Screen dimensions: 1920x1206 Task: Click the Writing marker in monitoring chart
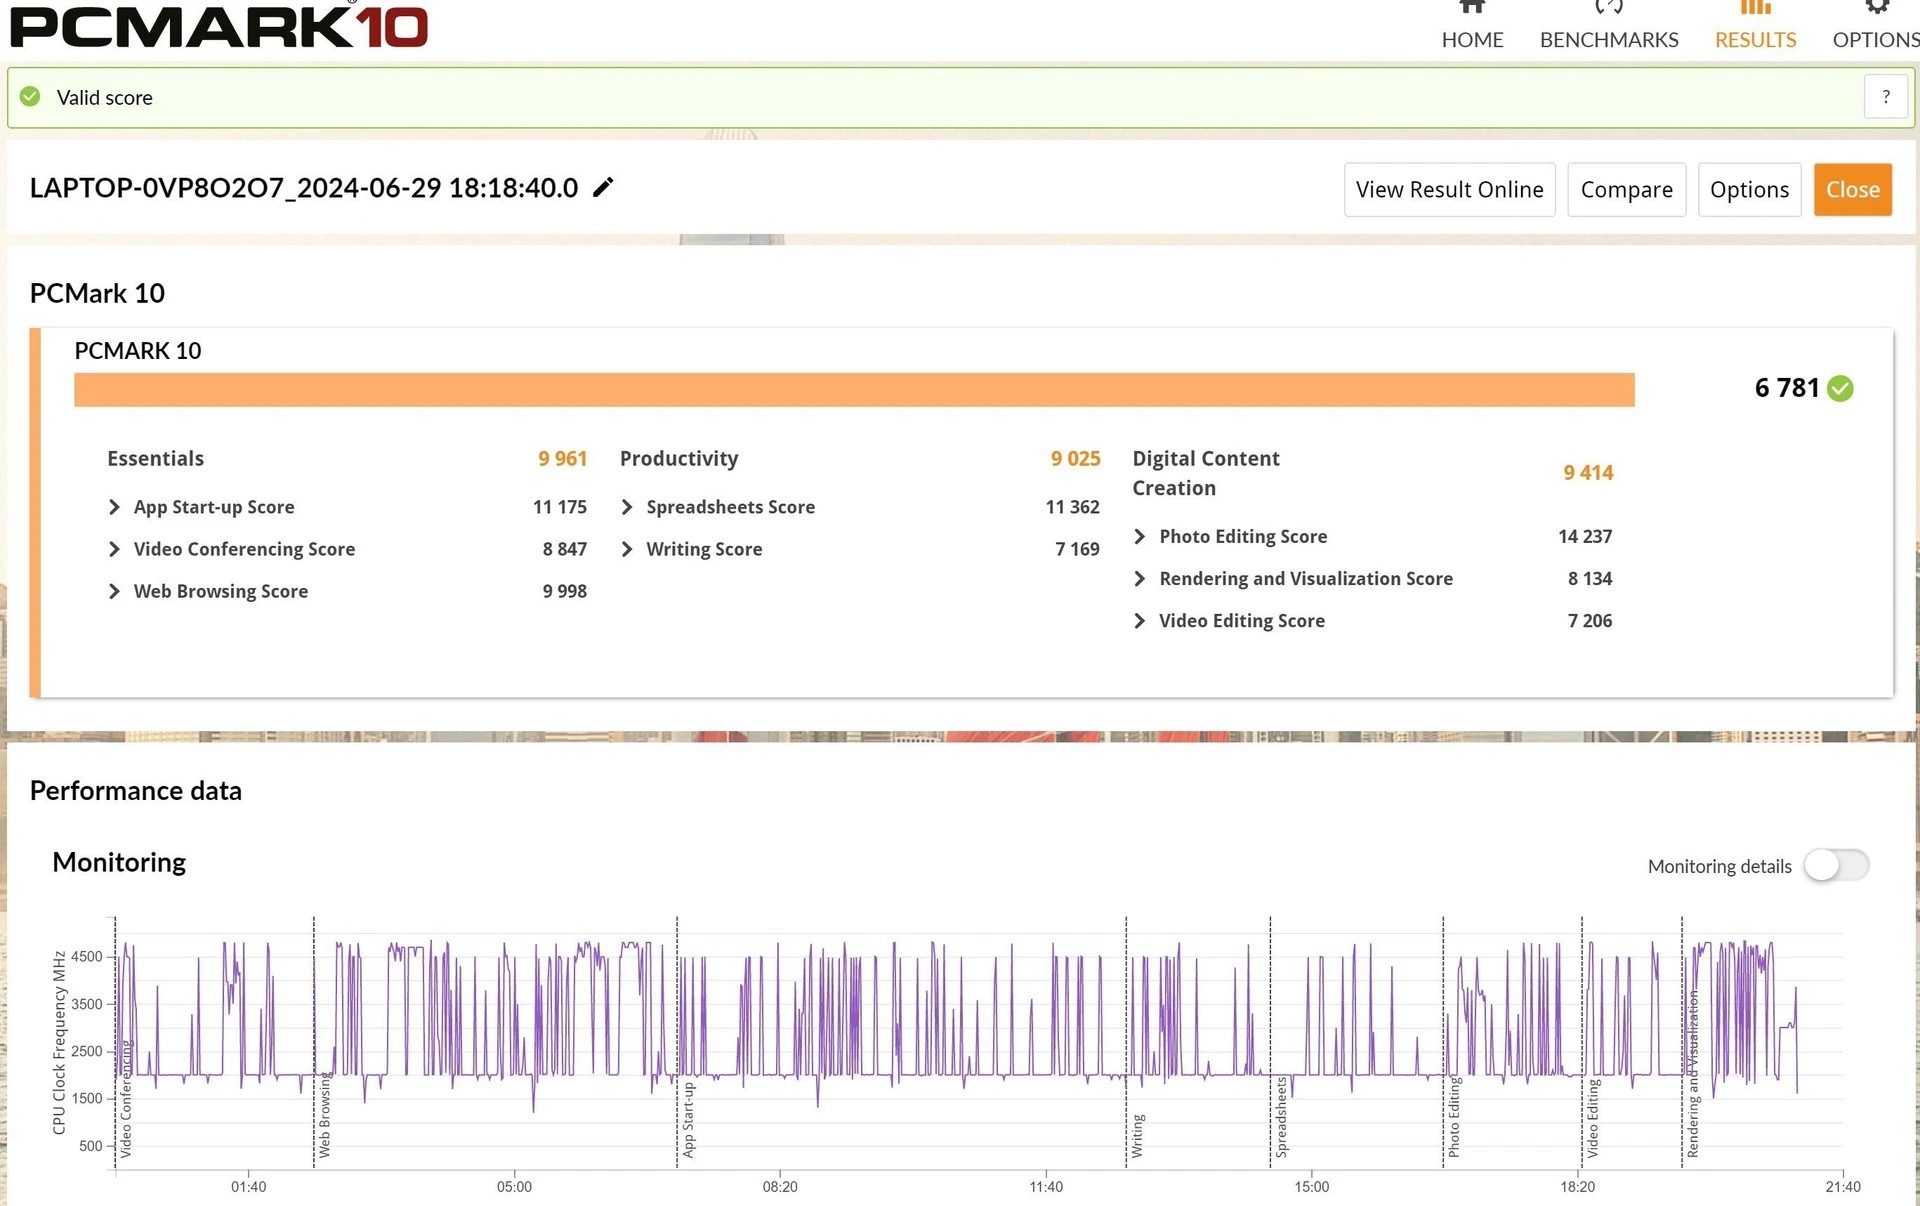pos(1137,1135)
